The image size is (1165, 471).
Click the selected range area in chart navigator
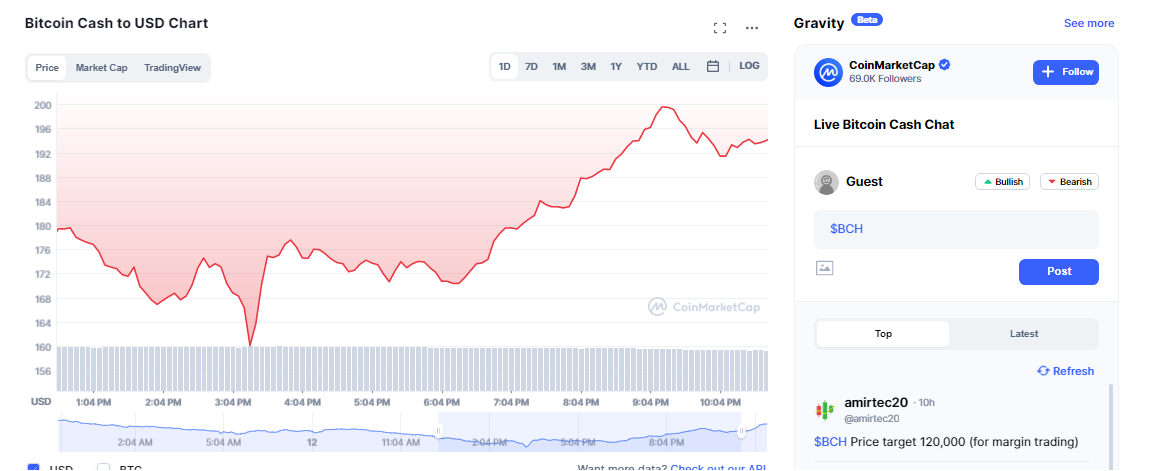(x=590, y=432)
